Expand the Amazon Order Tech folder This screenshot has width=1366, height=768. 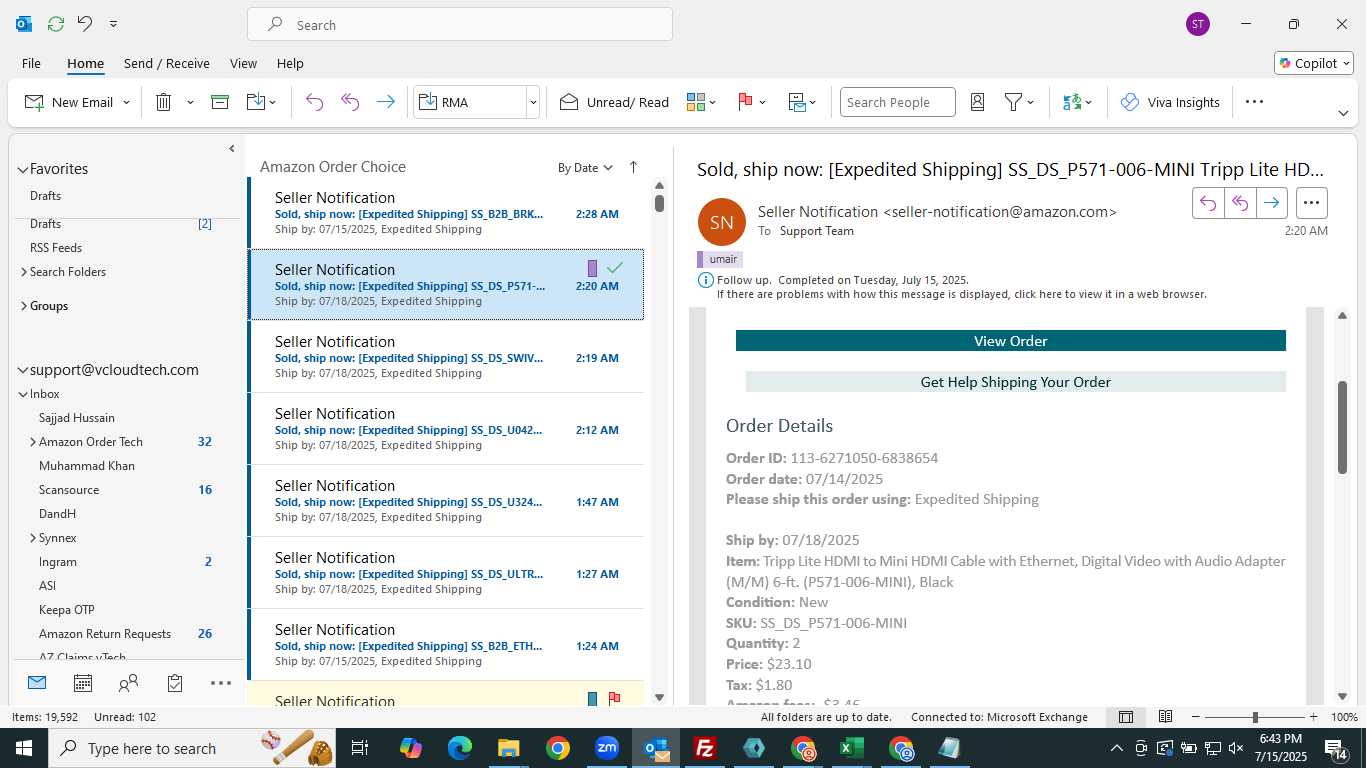(33, 442)
